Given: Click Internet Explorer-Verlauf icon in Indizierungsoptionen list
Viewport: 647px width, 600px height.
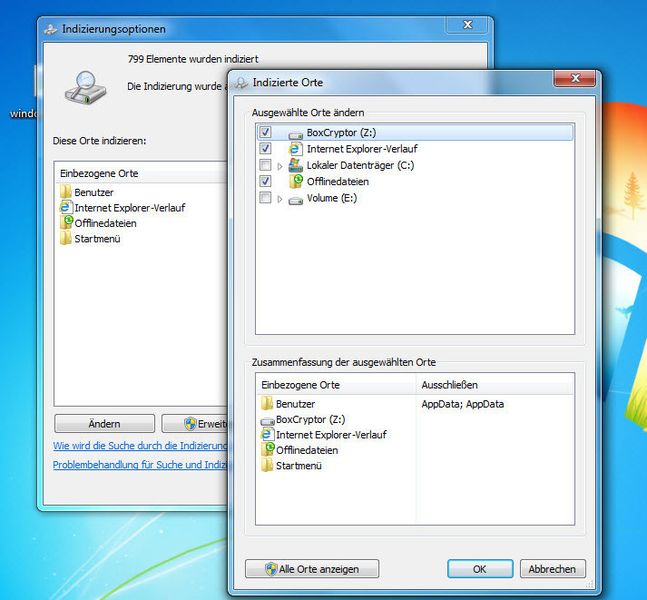Looking at the screenshot, I should [x=66, y=207].
